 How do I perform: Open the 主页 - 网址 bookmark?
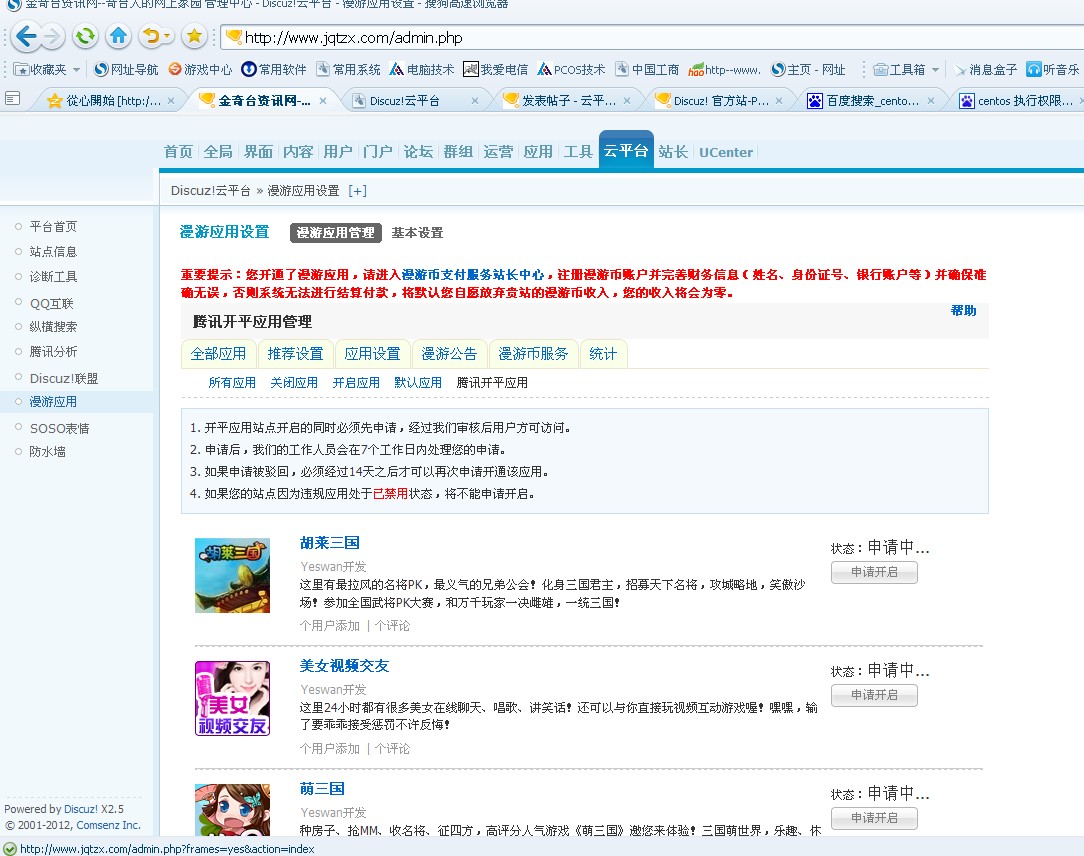point(808,70)
